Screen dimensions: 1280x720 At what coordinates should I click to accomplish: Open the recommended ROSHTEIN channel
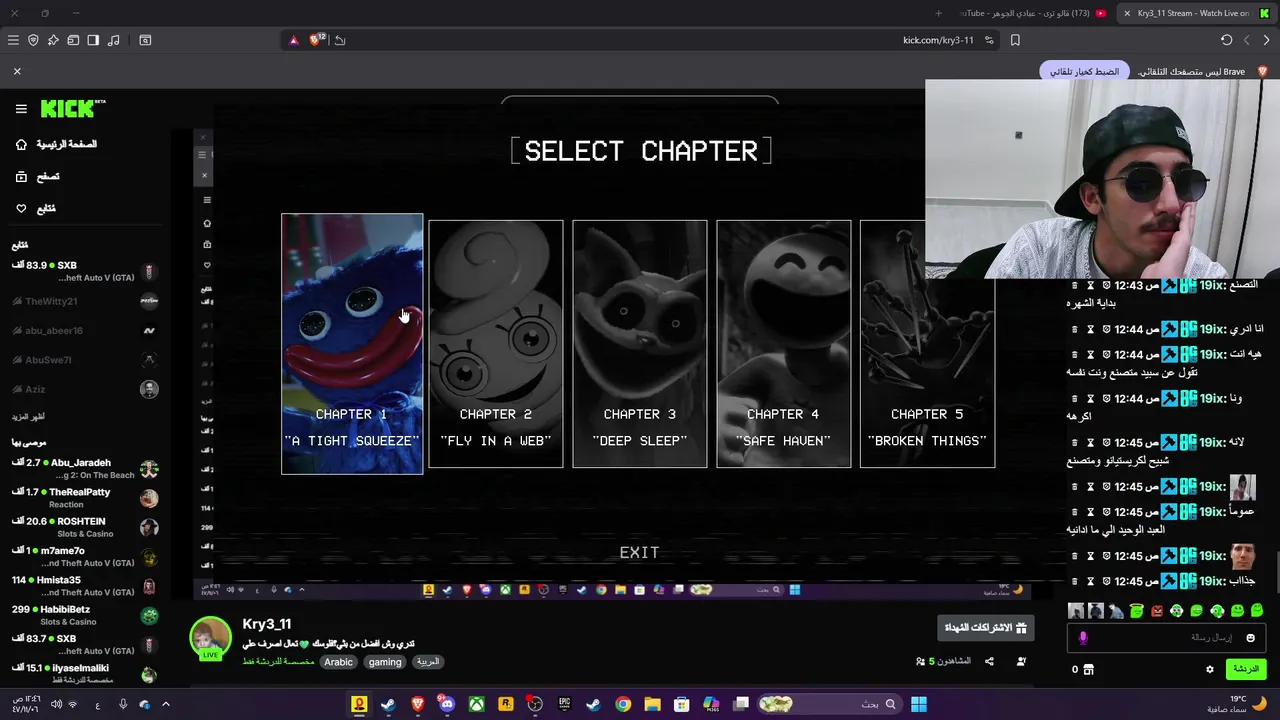(x=85, y=527)
